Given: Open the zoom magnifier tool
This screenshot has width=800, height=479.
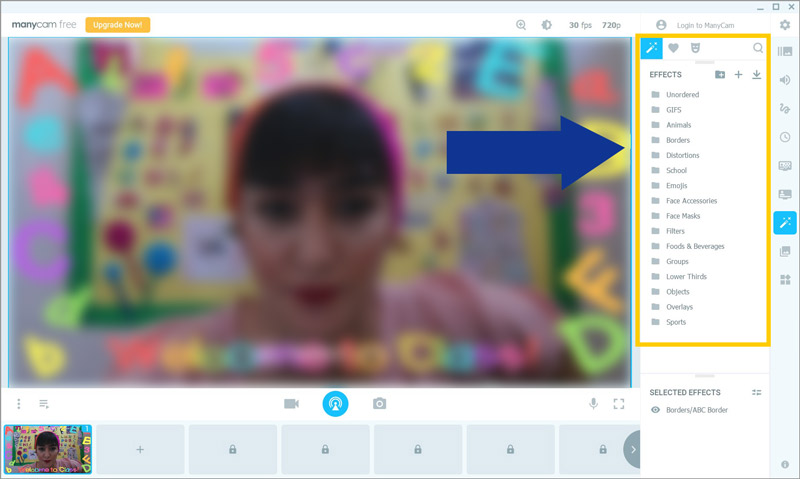Looking at the screenshot, I should coord(521,25).
